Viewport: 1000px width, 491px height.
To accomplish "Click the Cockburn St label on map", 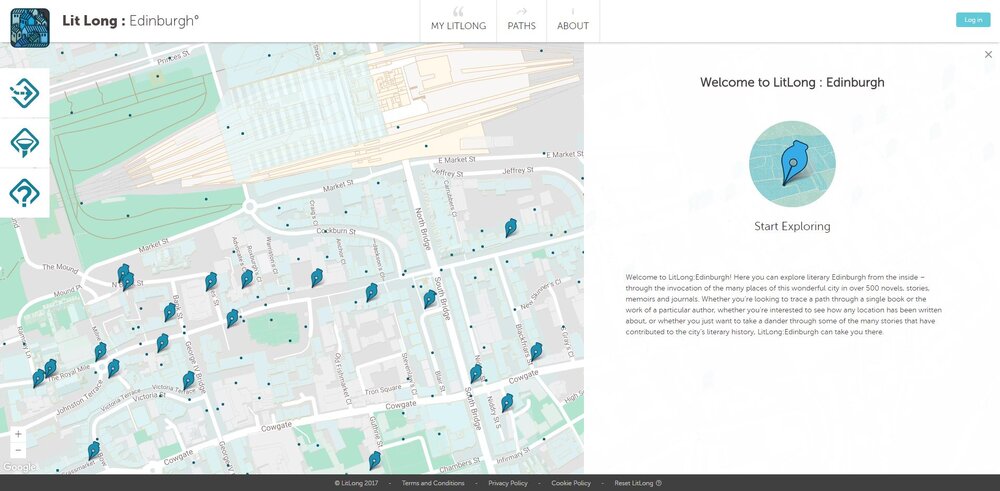I will coord(335,231).
